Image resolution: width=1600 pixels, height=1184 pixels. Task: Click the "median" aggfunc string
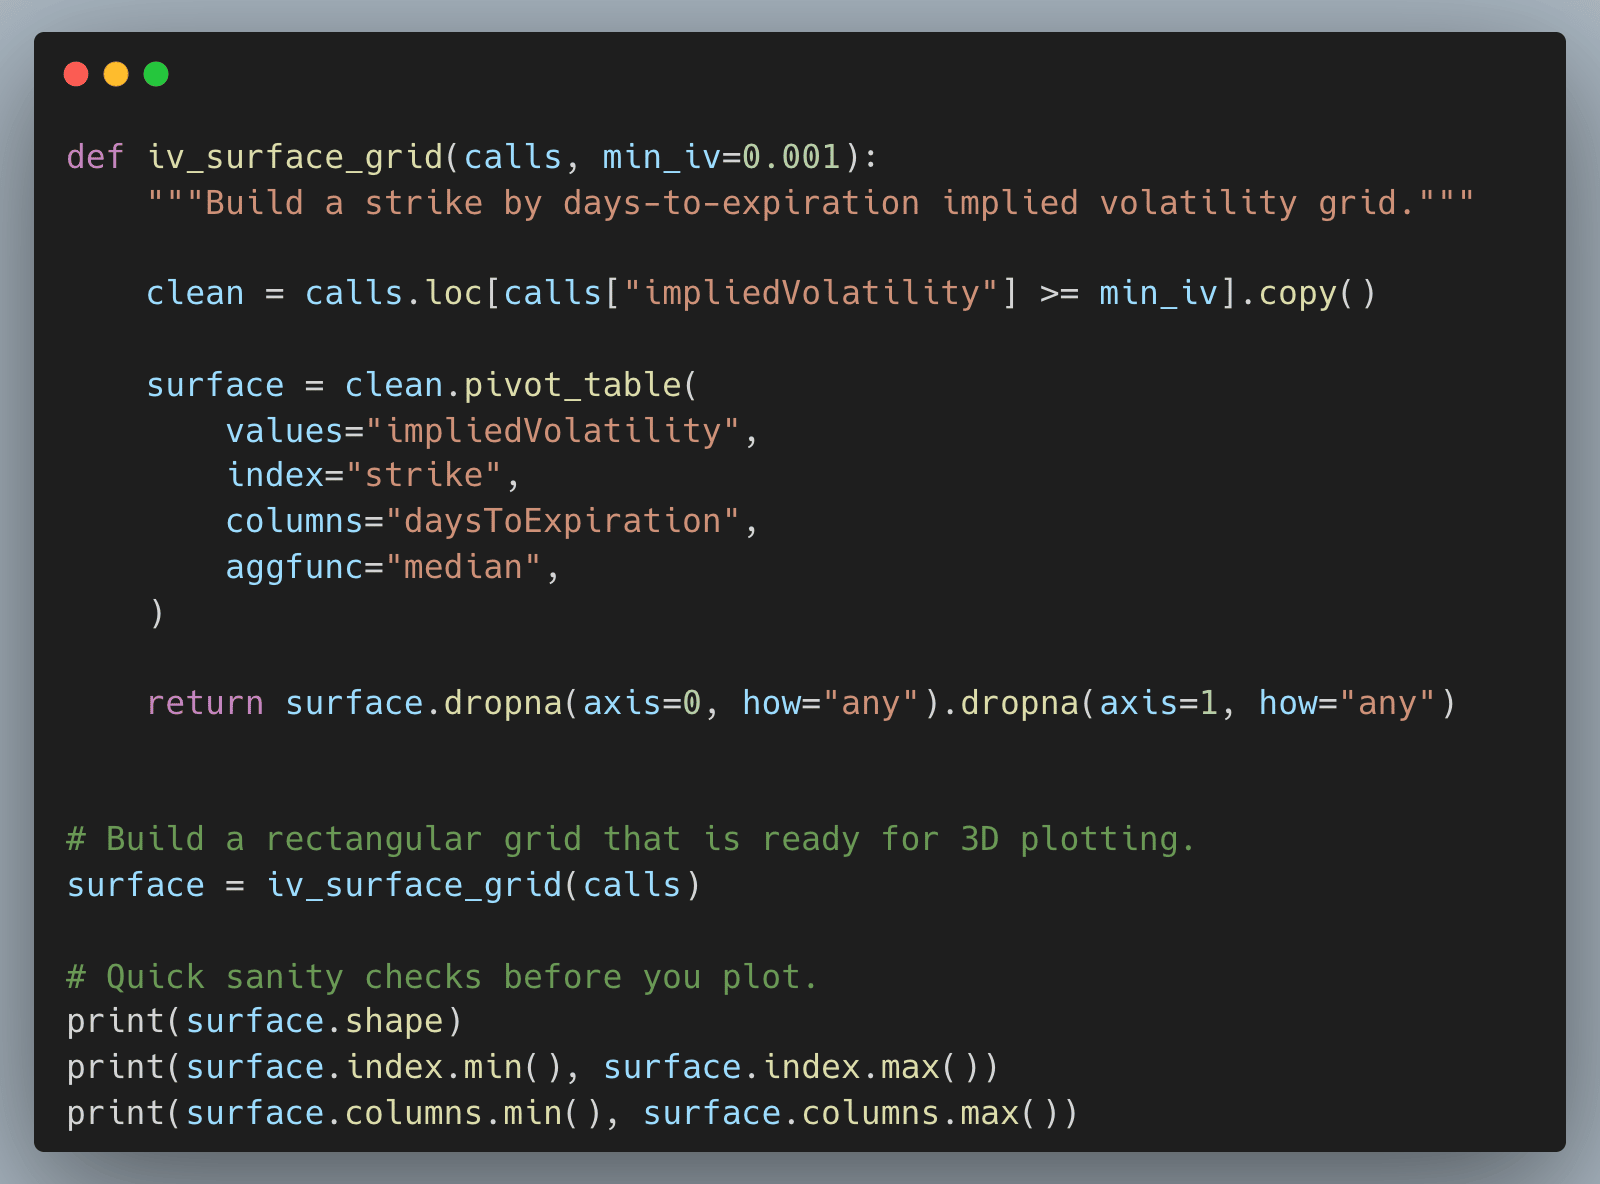click(463, 567)
